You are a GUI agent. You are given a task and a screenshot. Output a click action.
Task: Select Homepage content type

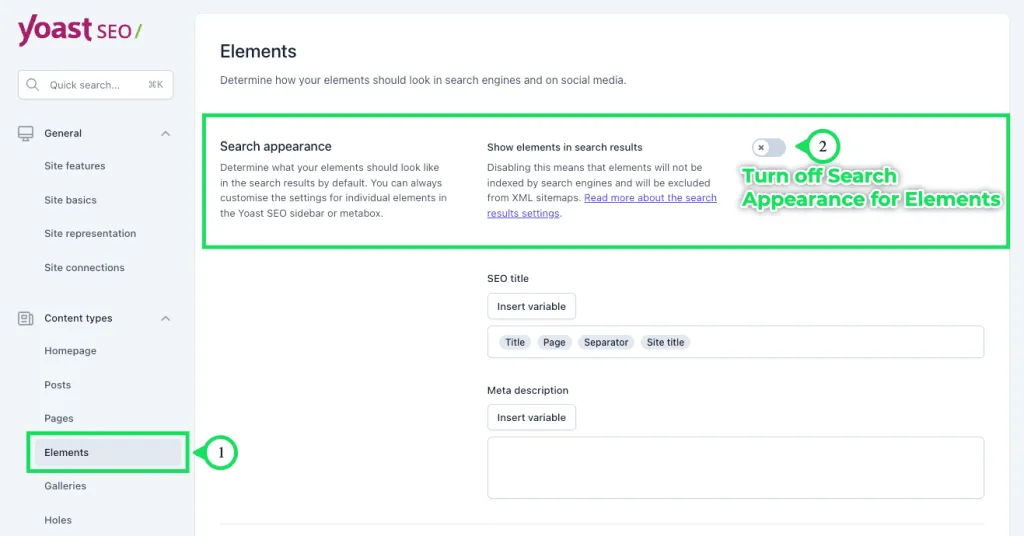[71, 351]
